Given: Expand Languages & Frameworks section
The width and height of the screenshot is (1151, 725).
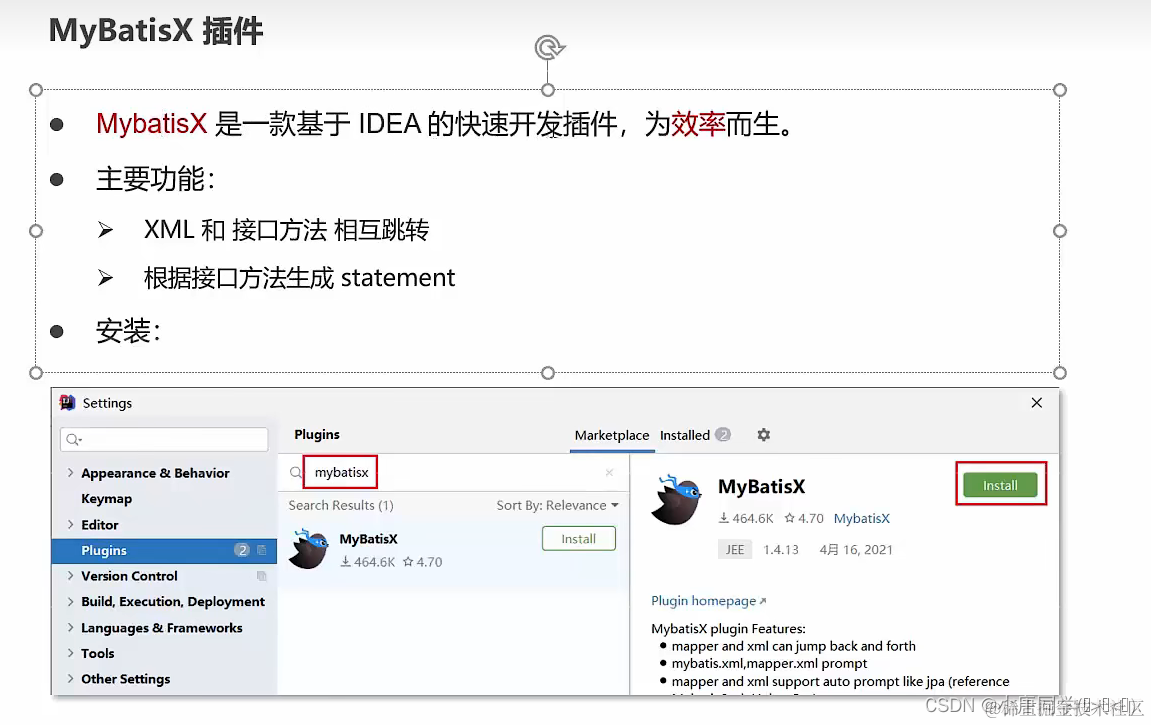Looking at the screenshot, I should pyautogui.click(x=70, y=627).
